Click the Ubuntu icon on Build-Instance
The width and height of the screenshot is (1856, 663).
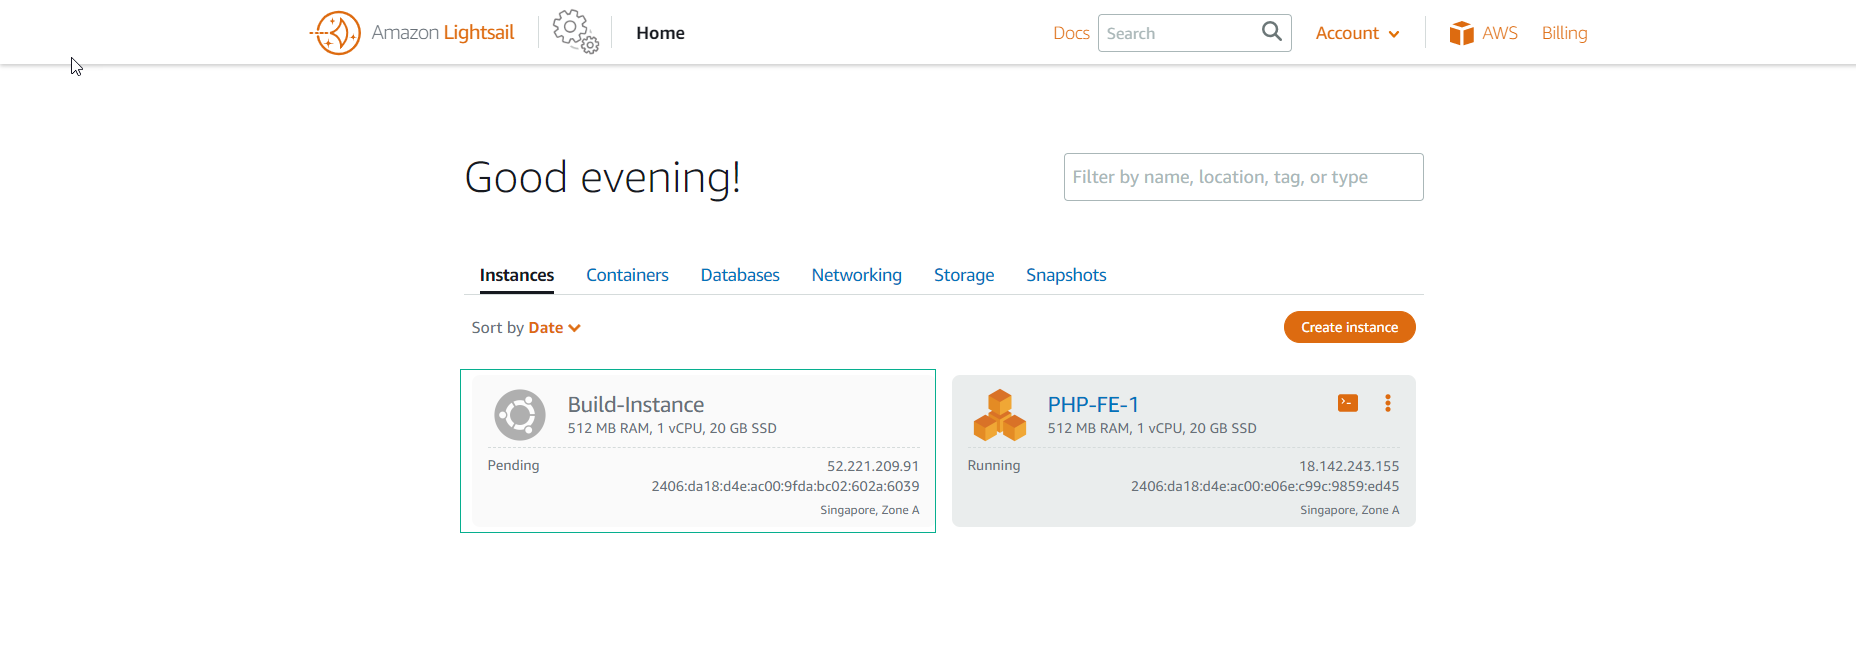(x=520, y=415)
